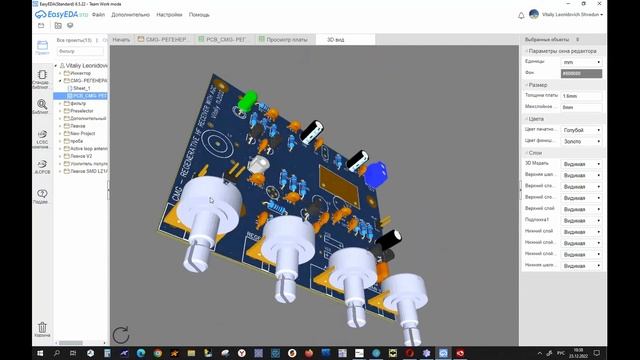Click the second toolbar icon beside the divider
The image size is (640, 360).
coord(58,26)
